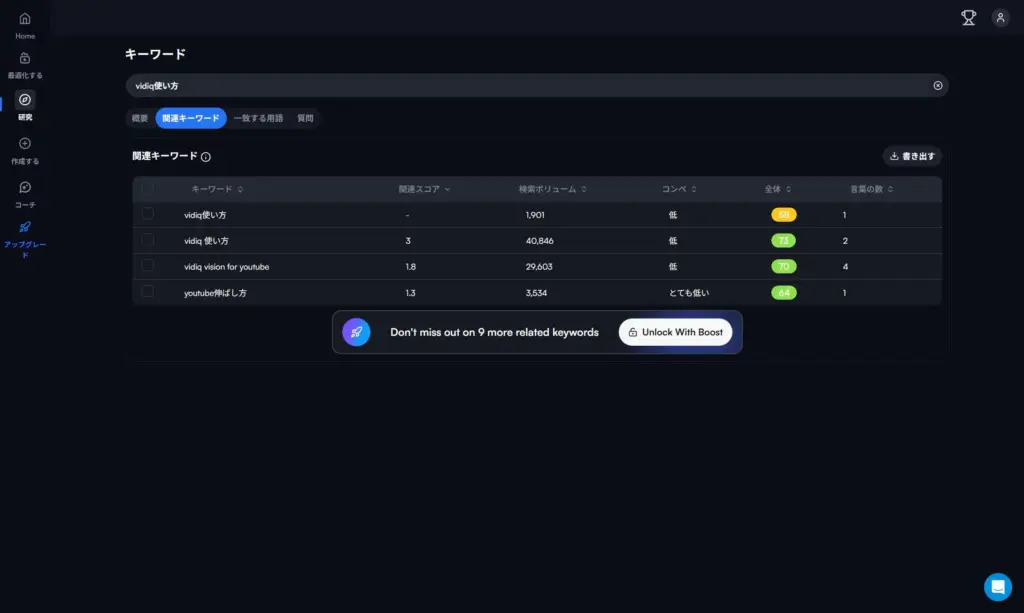
Task: Select keyword youtube伸ばし方
Action: pyautogui.click(x=216, y=293)
